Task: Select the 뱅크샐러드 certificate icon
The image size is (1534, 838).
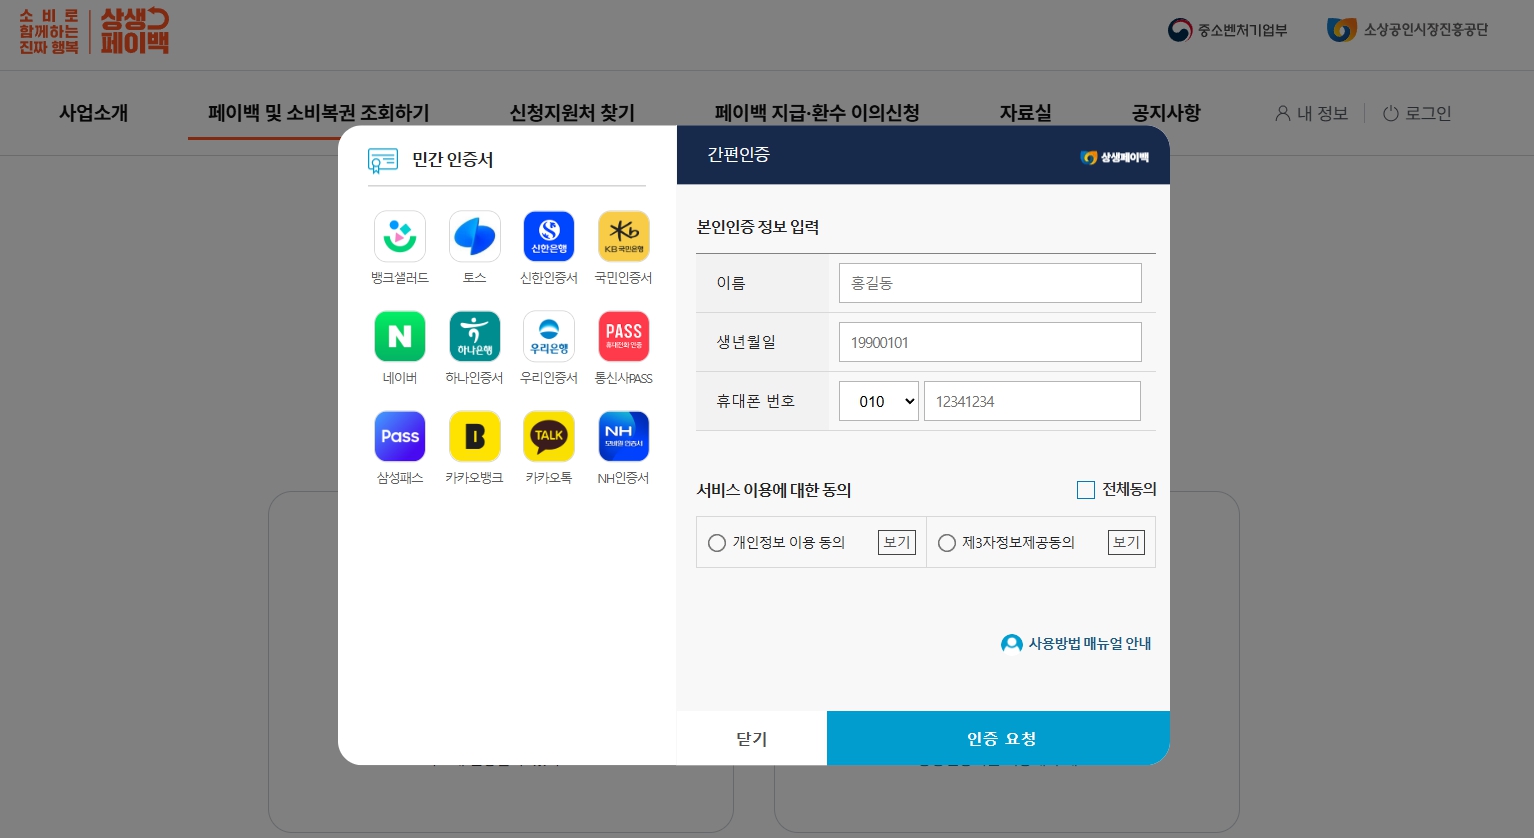Action: (400, 236)
